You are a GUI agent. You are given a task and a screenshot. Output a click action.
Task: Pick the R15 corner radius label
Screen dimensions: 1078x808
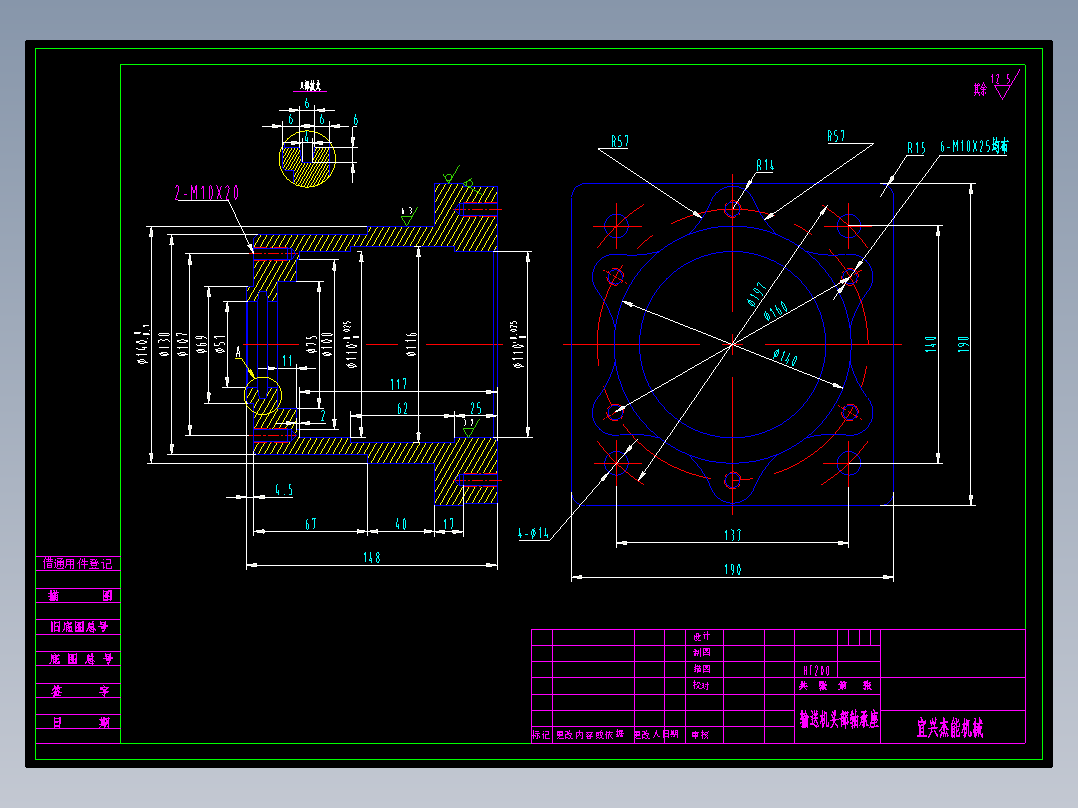(x=916, y=148)
